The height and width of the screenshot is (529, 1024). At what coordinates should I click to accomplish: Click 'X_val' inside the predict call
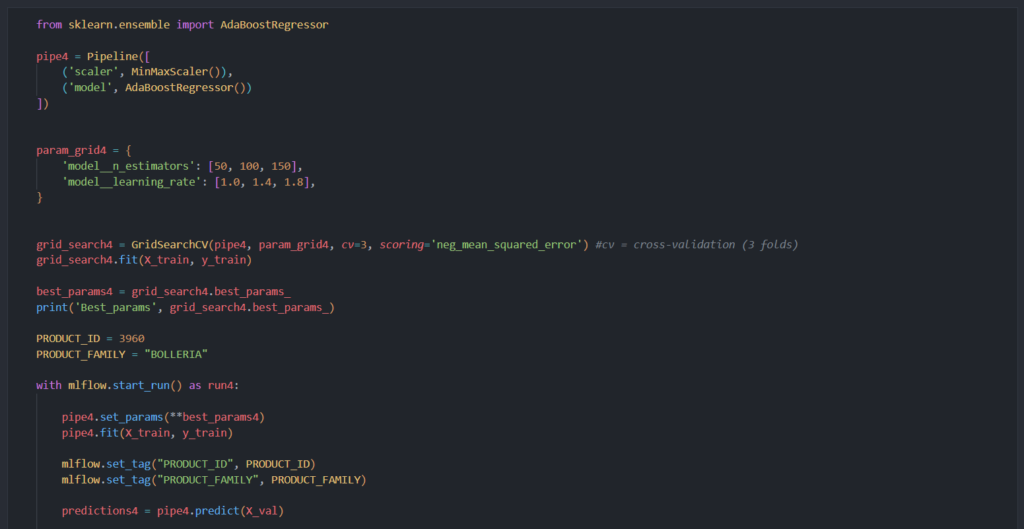click(263, 511)
